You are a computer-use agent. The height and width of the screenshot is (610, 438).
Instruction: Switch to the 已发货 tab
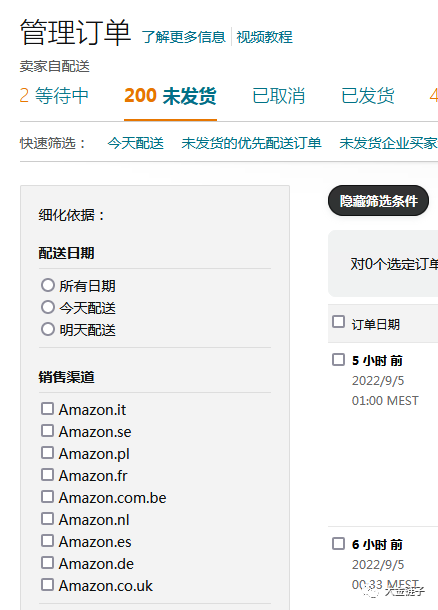[x=368, y=96]
